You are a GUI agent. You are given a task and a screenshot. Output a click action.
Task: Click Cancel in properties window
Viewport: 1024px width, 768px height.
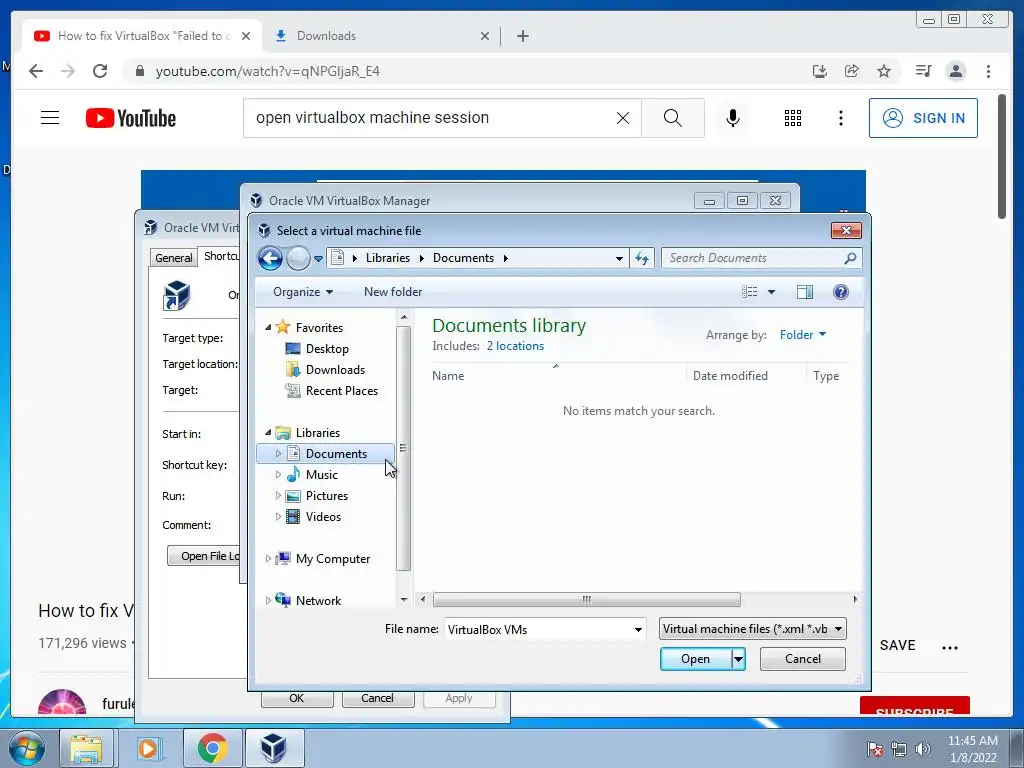(377, 698)
